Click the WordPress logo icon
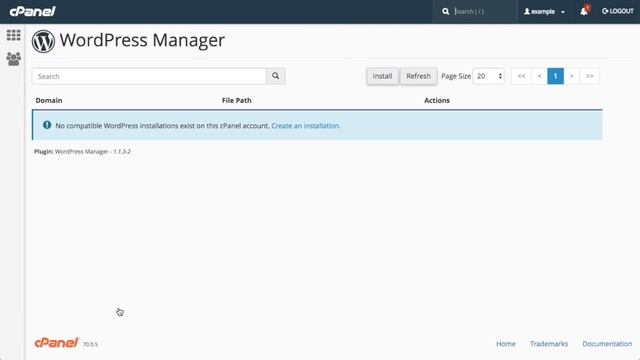 coord(43,41)
